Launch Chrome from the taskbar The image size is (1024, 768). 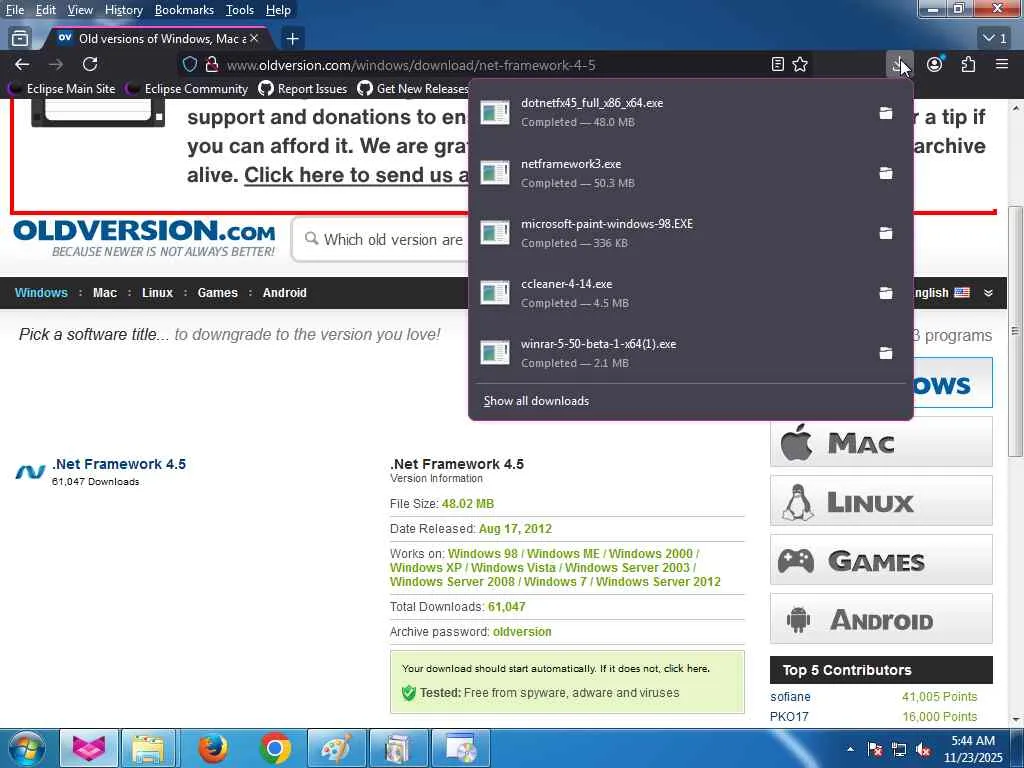(x=275, y=748)
